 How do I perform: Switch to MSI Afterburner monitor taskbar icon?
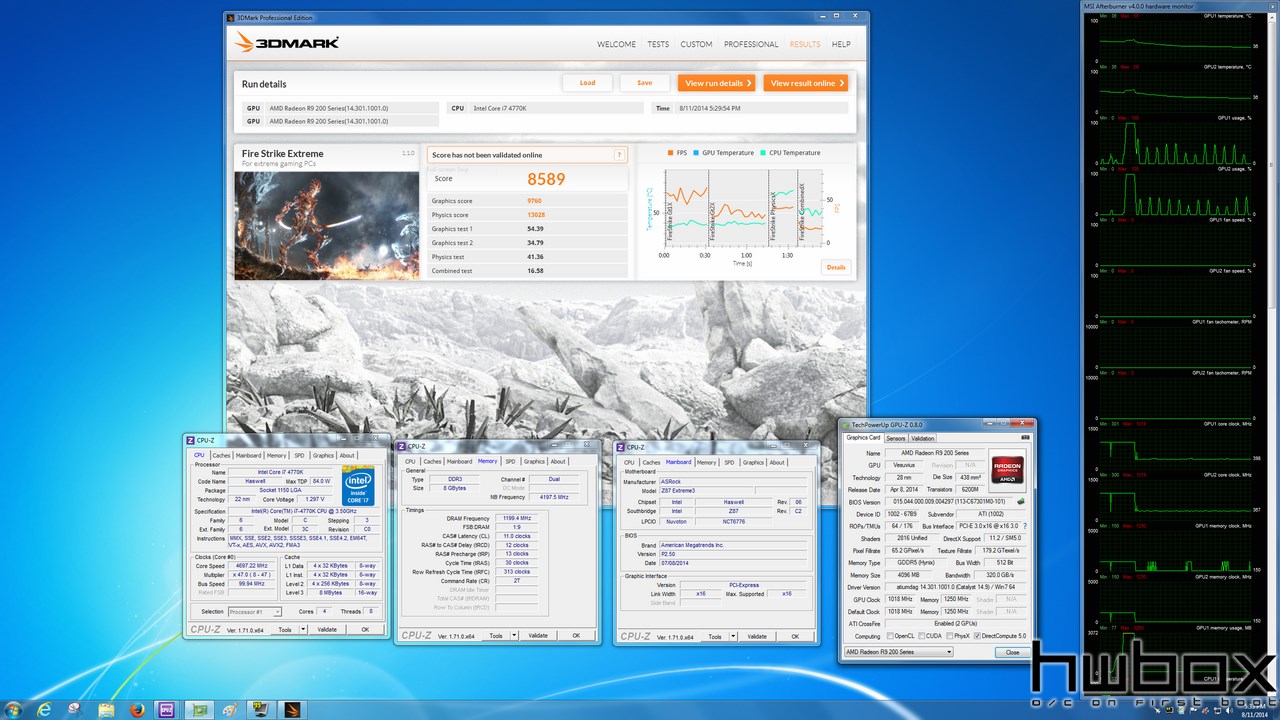[x=261, y=709]
